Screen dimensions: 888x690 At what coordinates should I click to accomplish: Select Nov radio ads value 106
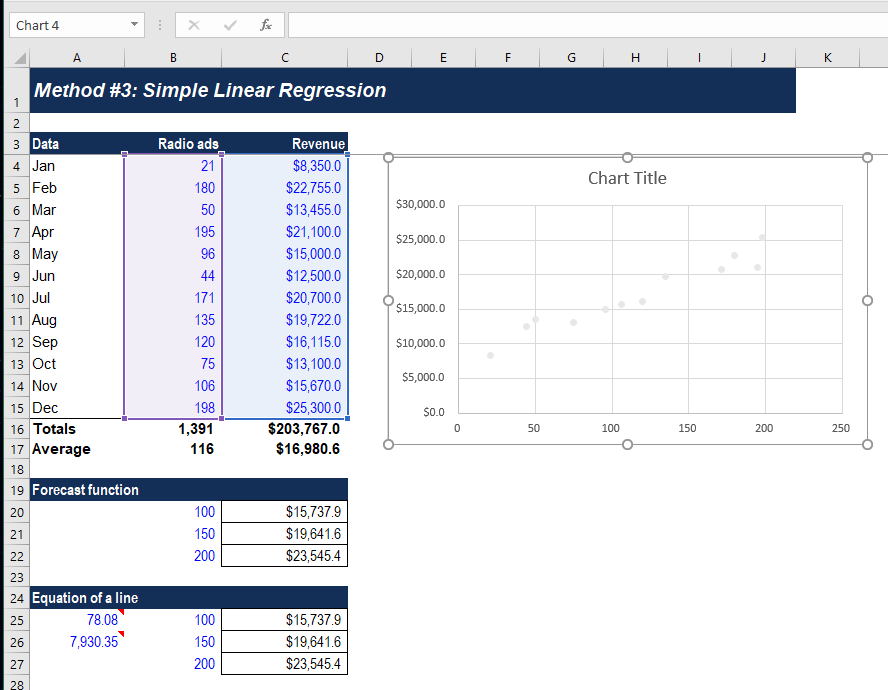tap(173, 386)
